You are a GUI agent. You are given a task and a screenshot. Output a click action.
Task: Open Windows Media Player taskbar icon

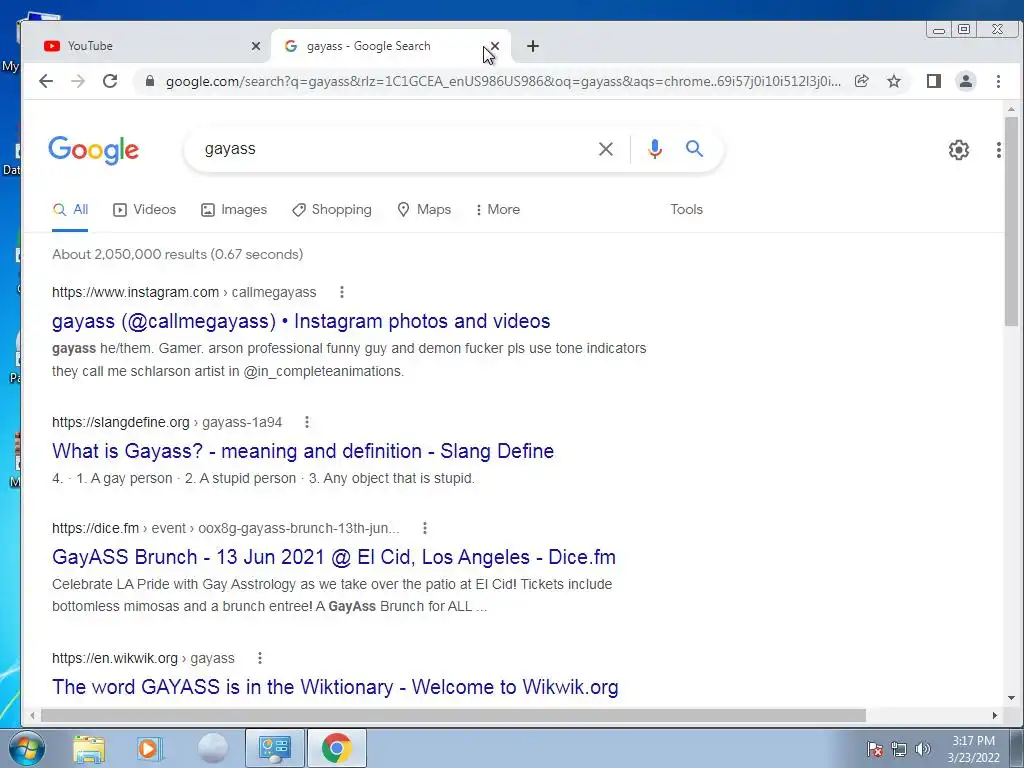tap(148, 748)
